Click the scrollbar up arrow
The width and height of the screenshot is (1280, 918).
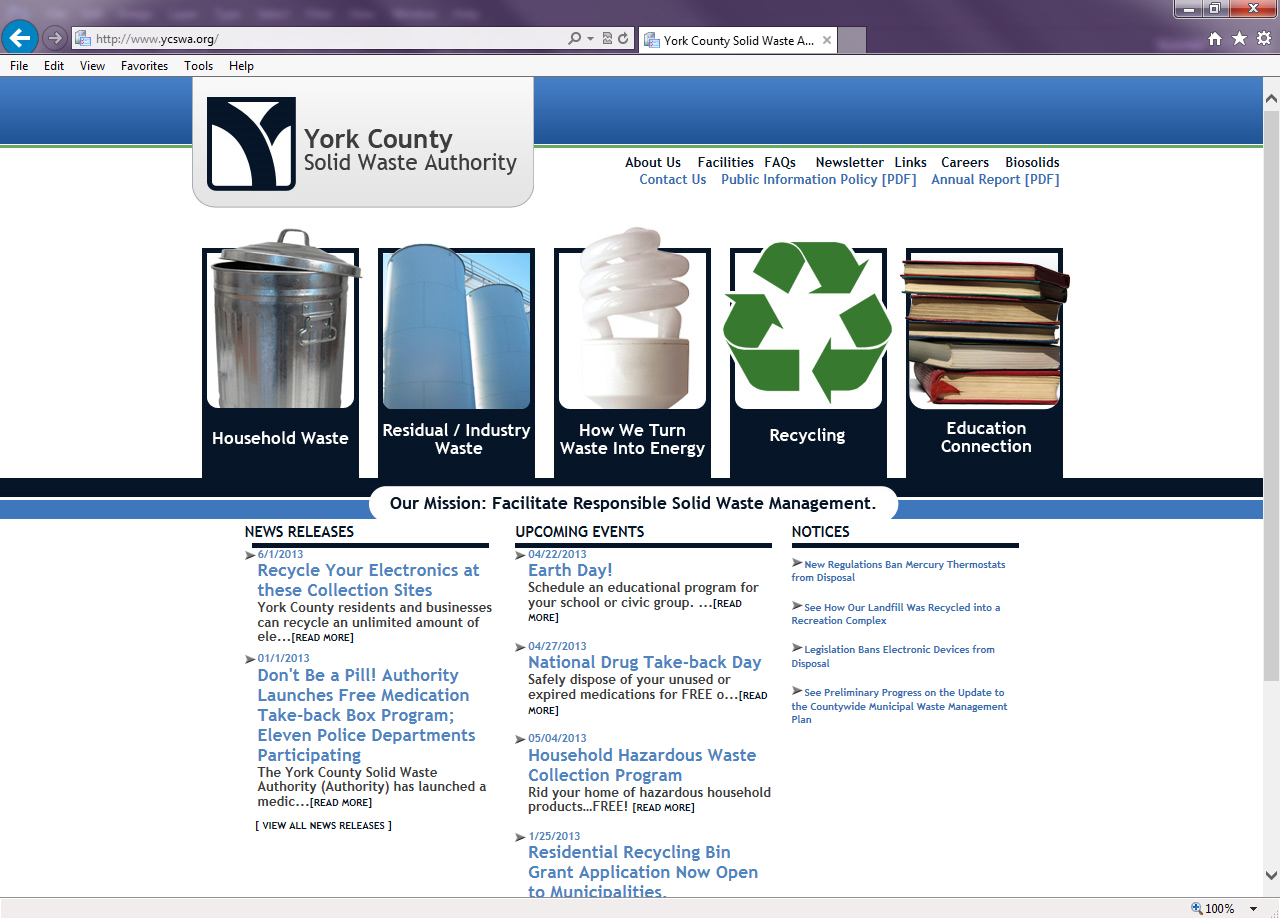coord(1271,100)
